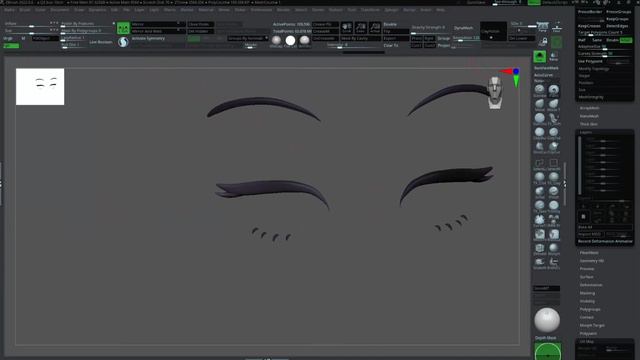Disable the green Adapt option
This screenshot has height=360, width=640.
pyautogui.click(x=626, y=40)
